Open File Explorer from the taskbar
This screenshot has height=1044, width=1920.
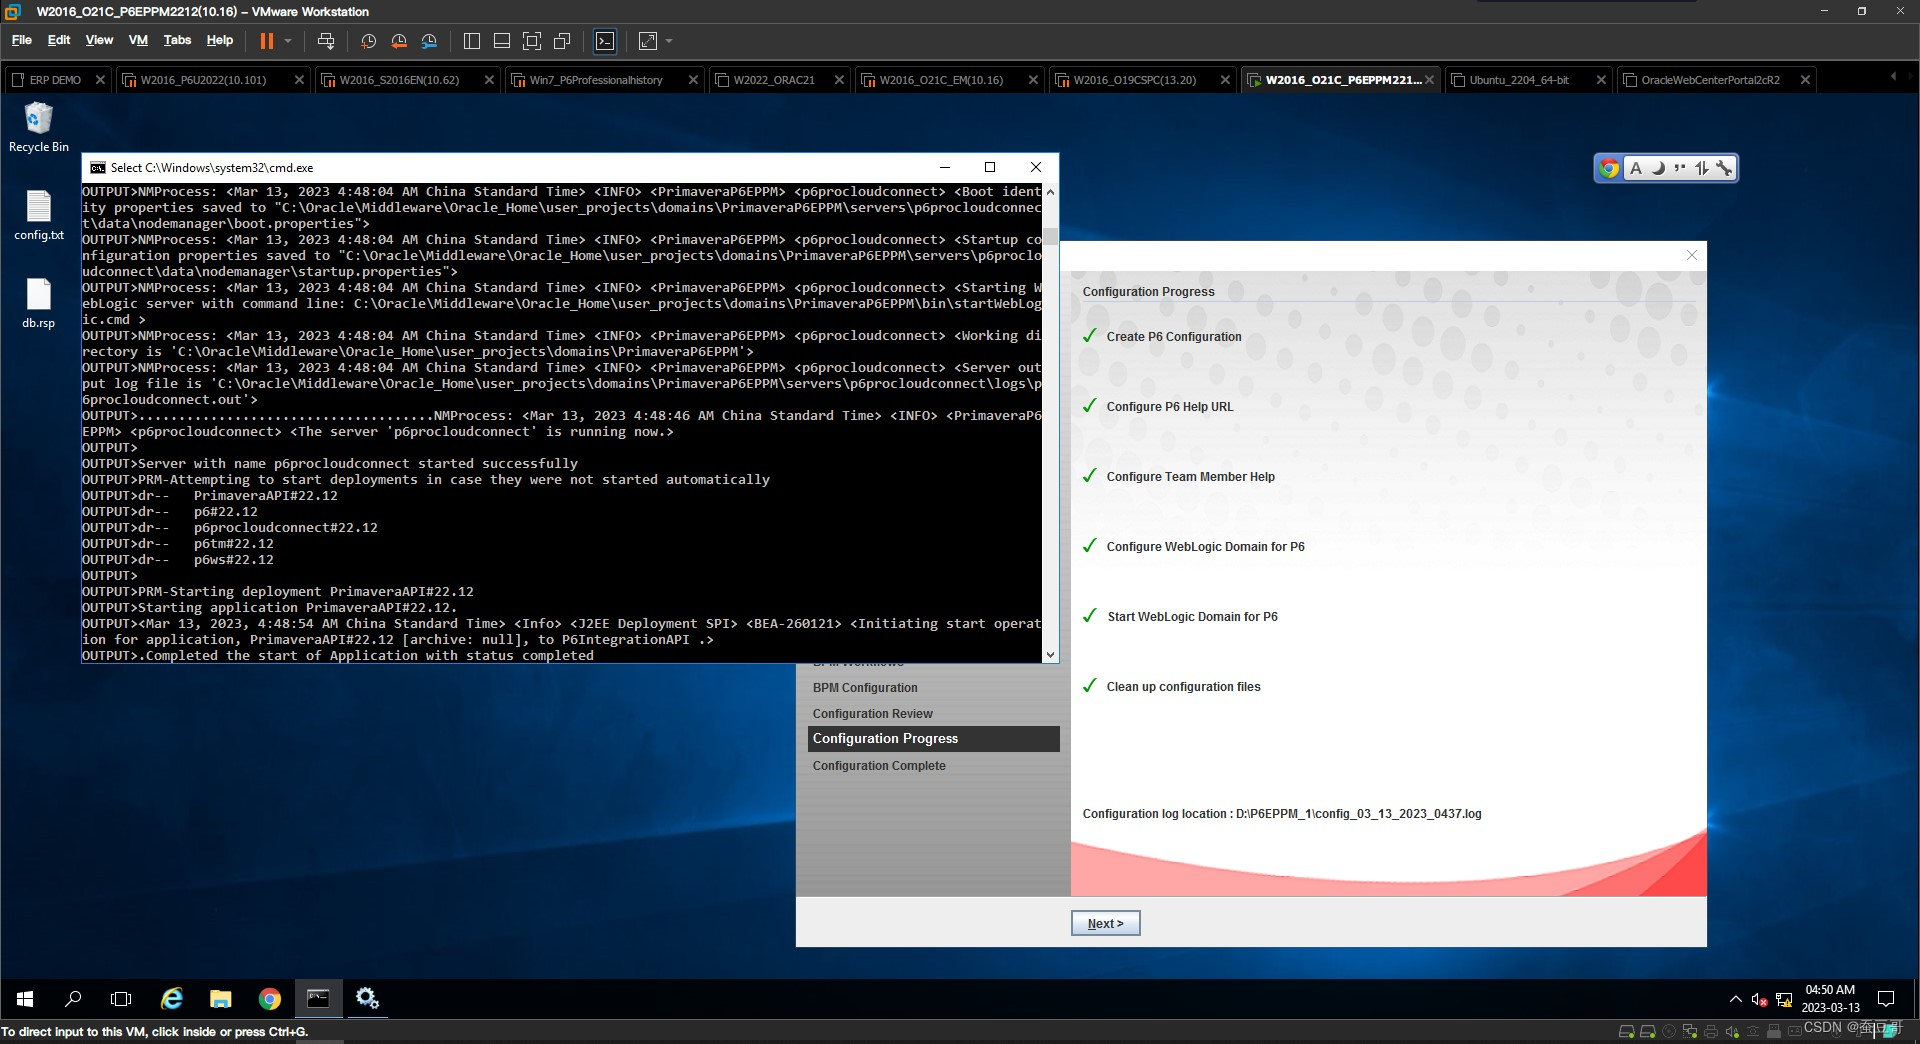tap(221, 998)
